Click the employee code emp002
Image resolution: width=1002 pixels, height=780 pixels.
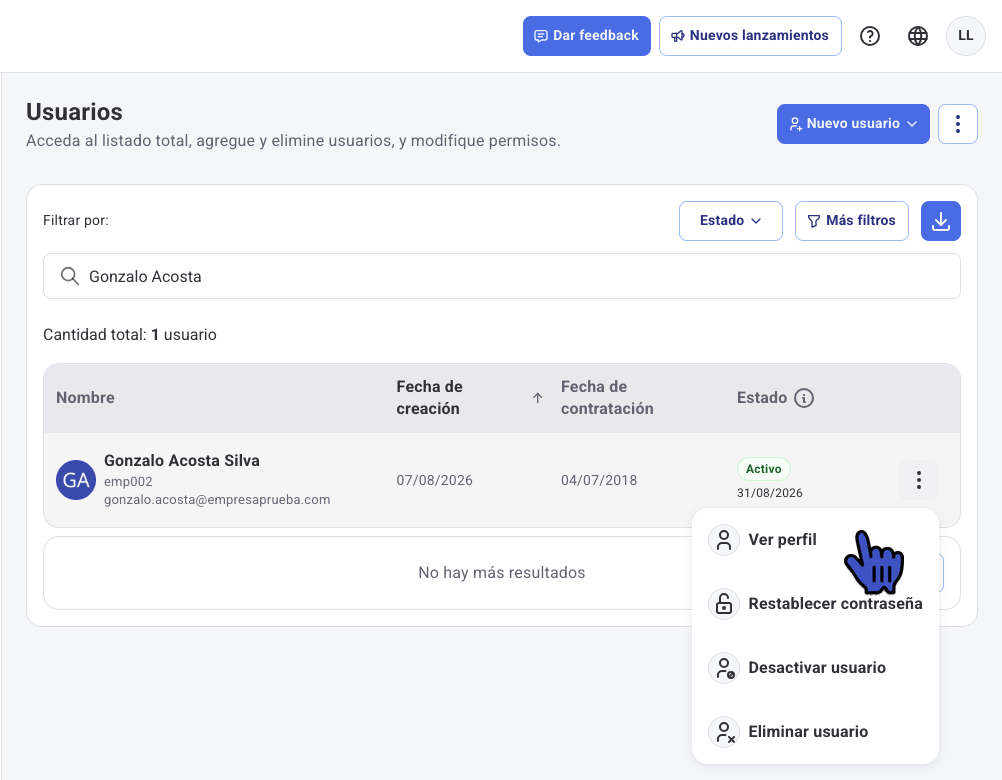point(128,482)
